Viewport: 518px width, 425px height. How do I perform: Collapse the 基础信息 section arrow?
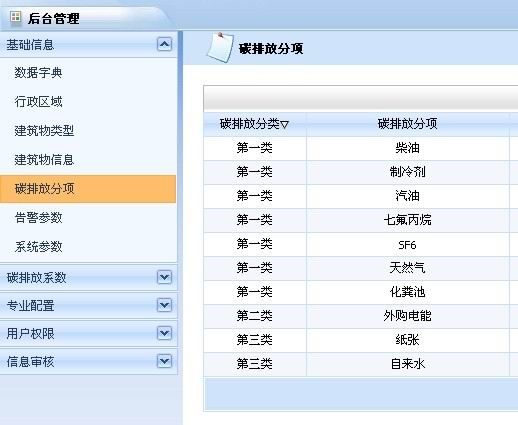click(164, 44)
